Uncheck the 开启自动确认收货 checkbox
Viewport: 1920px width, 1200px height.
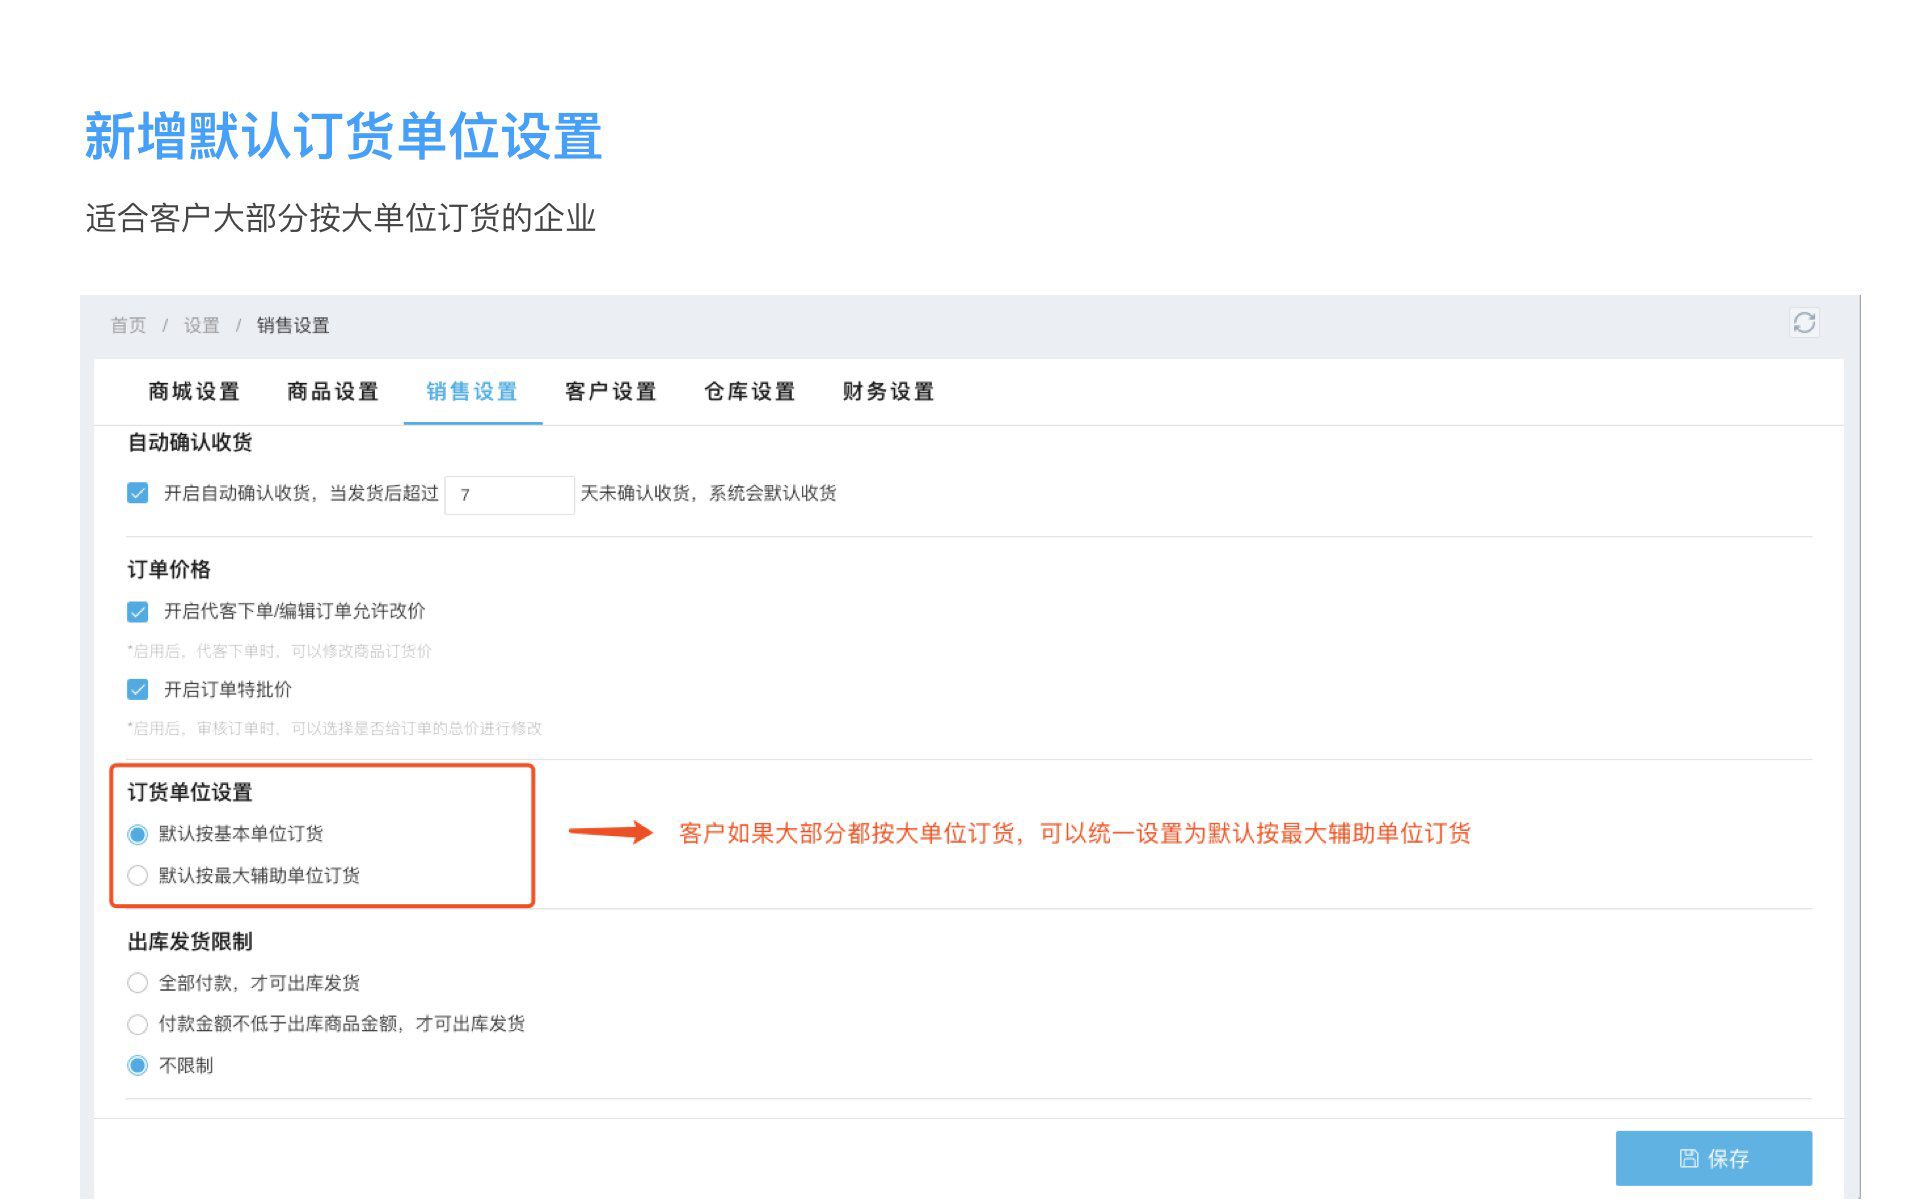[x=138, y=493]
